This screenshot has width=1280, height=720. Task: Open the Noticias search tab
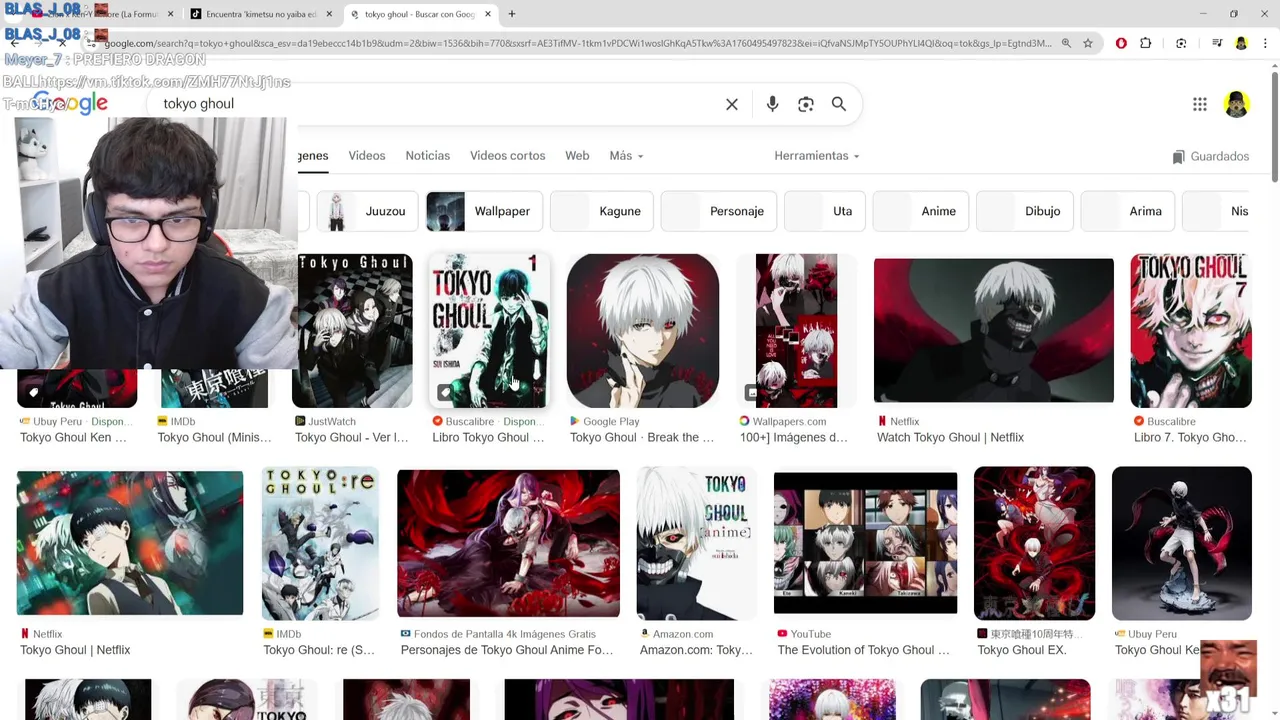pos(428,156)
